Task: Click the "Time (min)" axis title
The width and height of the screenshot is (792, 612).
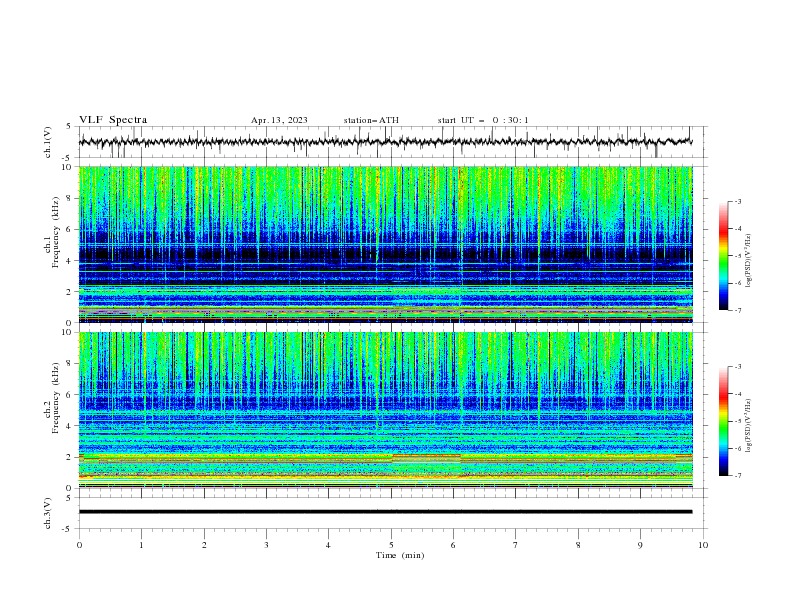Action: (400, 555)
